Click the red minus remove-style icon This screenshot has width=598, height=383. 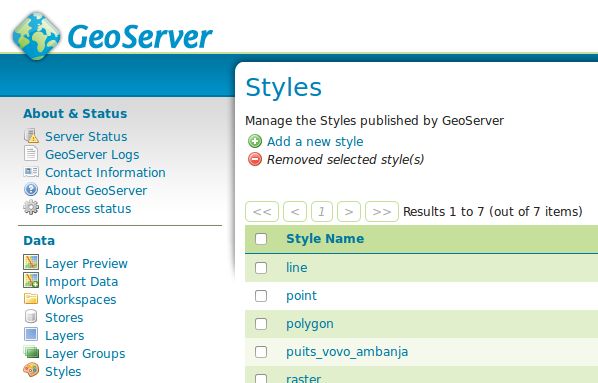255,159
